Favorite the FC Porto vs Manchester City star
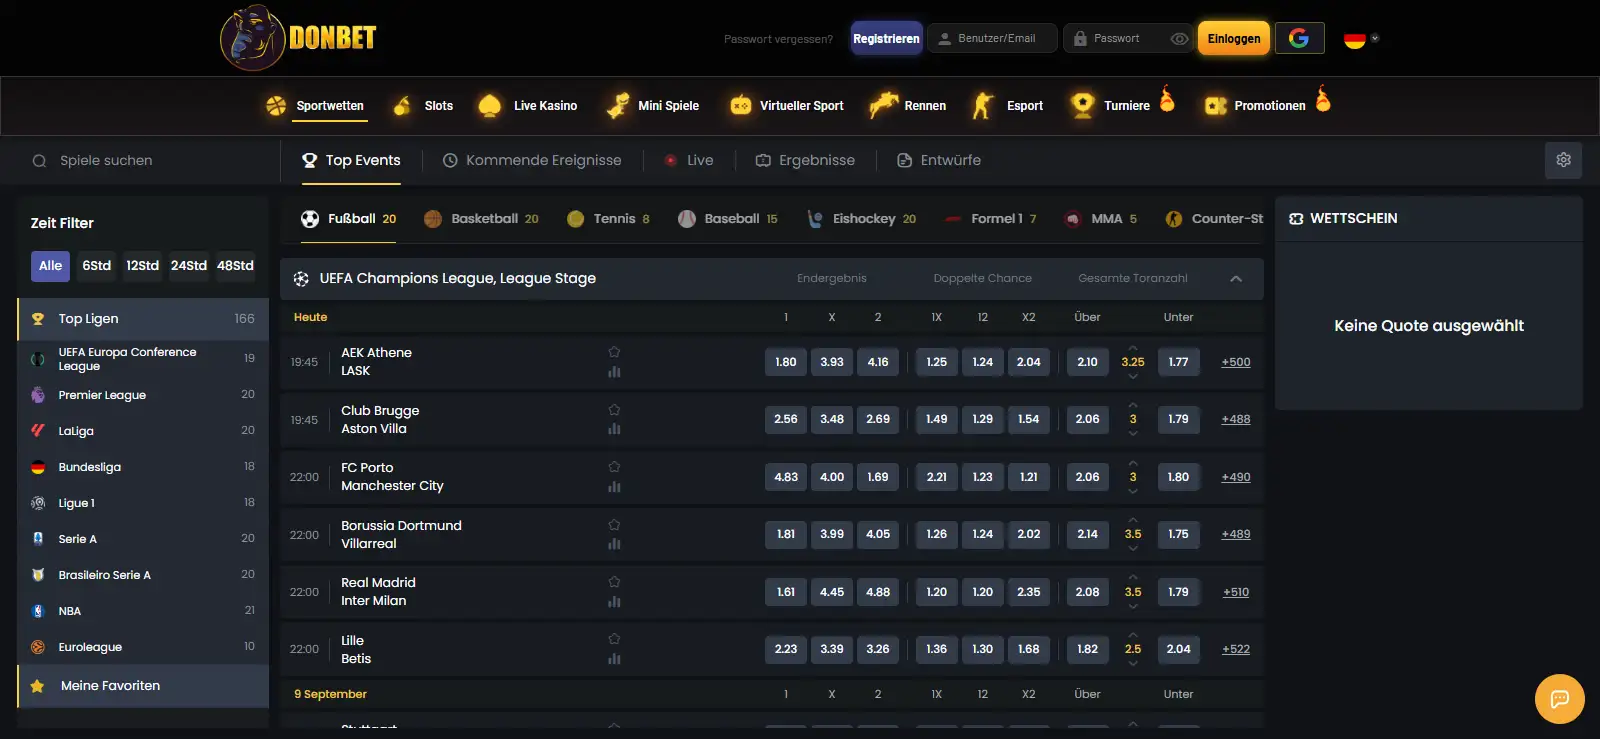 614,467
